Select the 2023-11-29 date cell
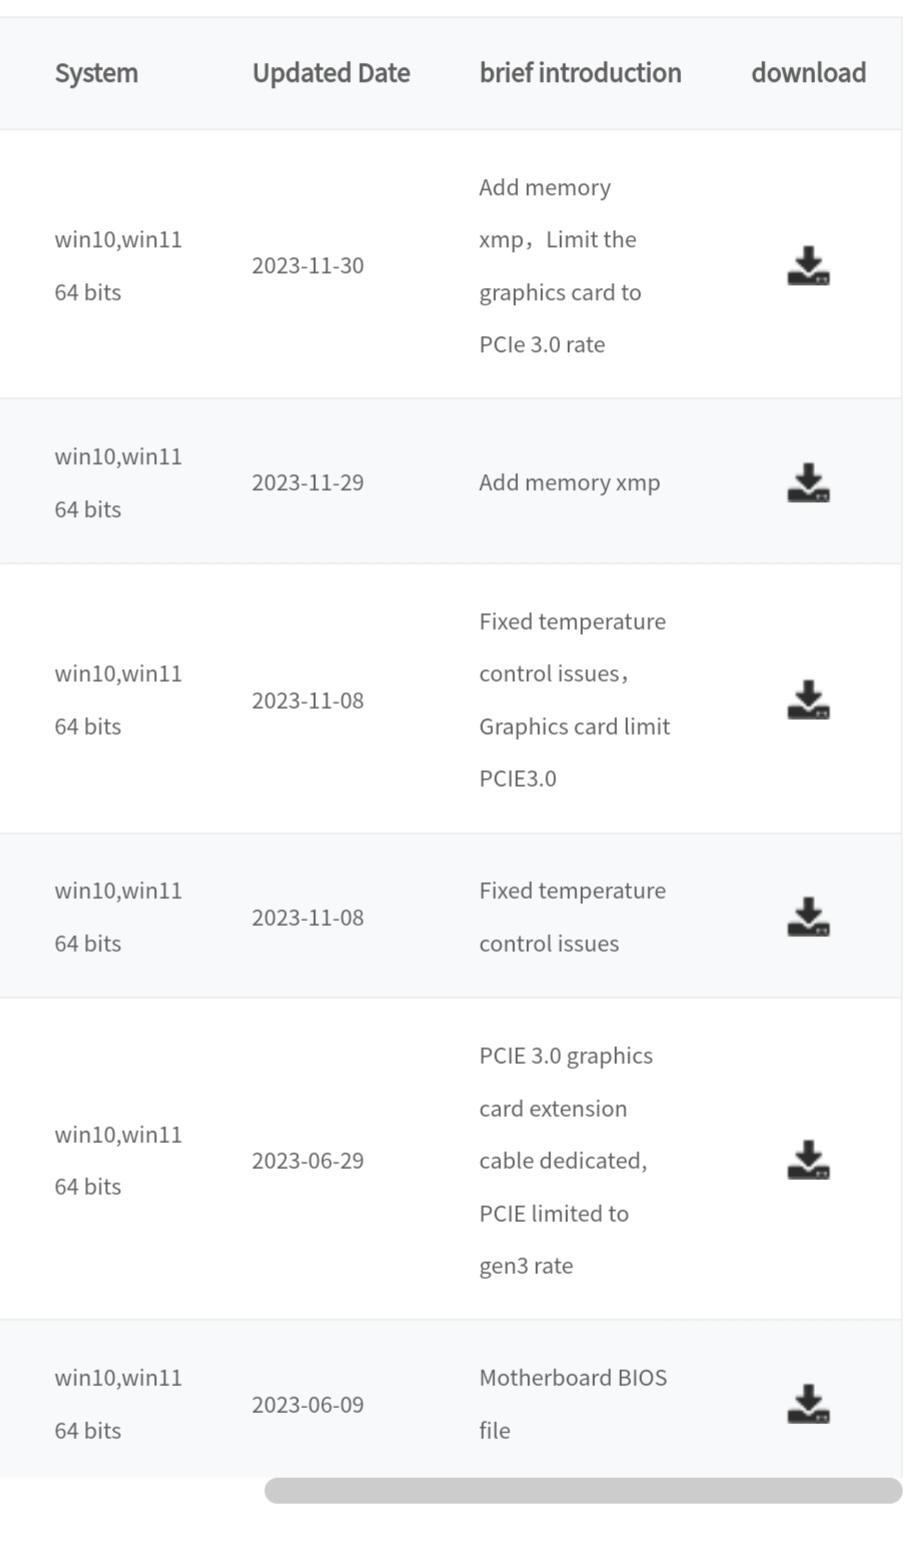 (308, 483)
